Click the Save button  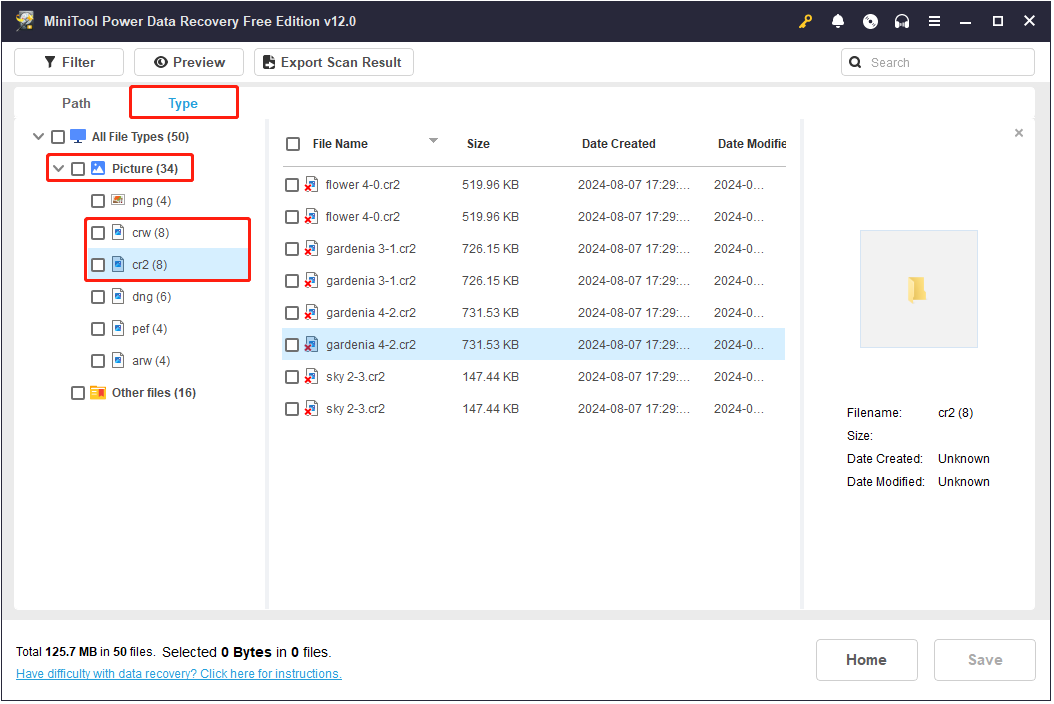(985, 660)
